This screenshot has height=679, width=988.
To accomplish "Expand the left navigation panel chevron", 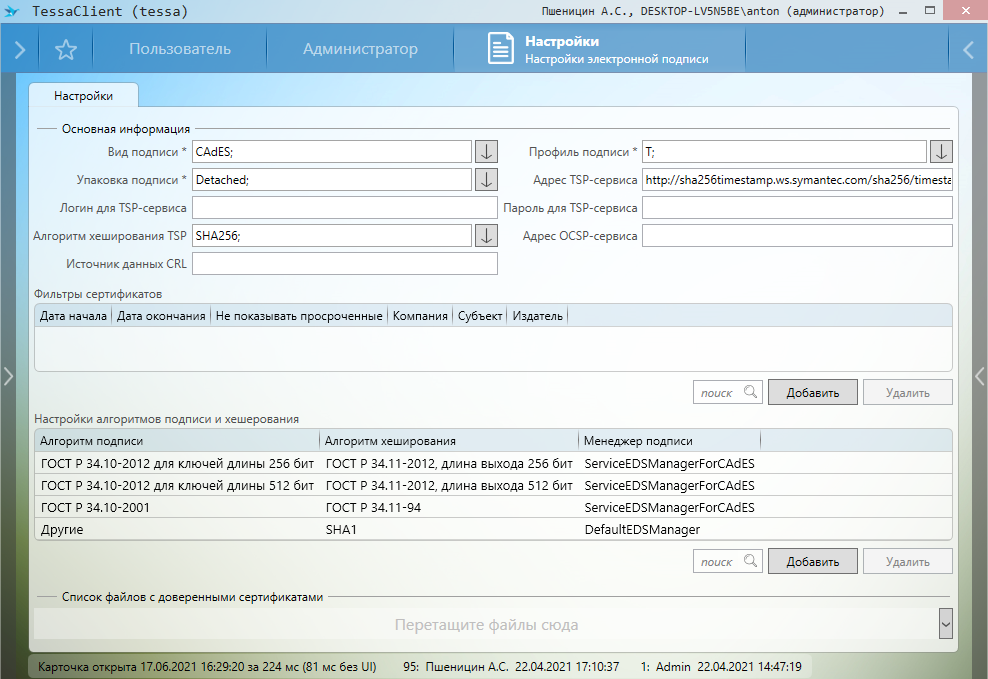I will 20,50.
